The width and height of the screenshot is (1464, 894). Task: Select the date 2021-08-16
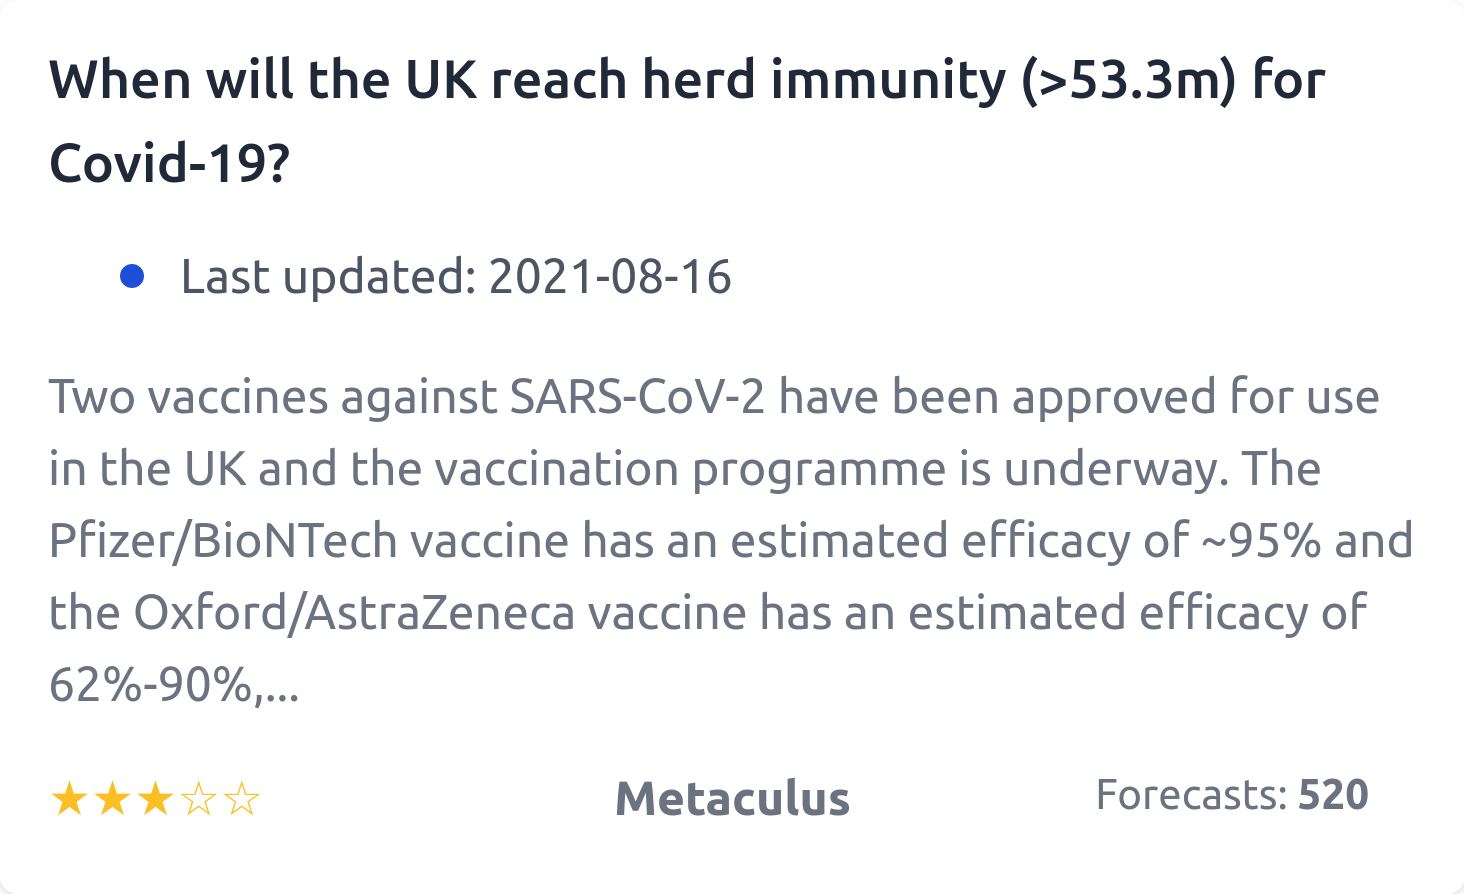pyautogui.click(x=610, y=277)
